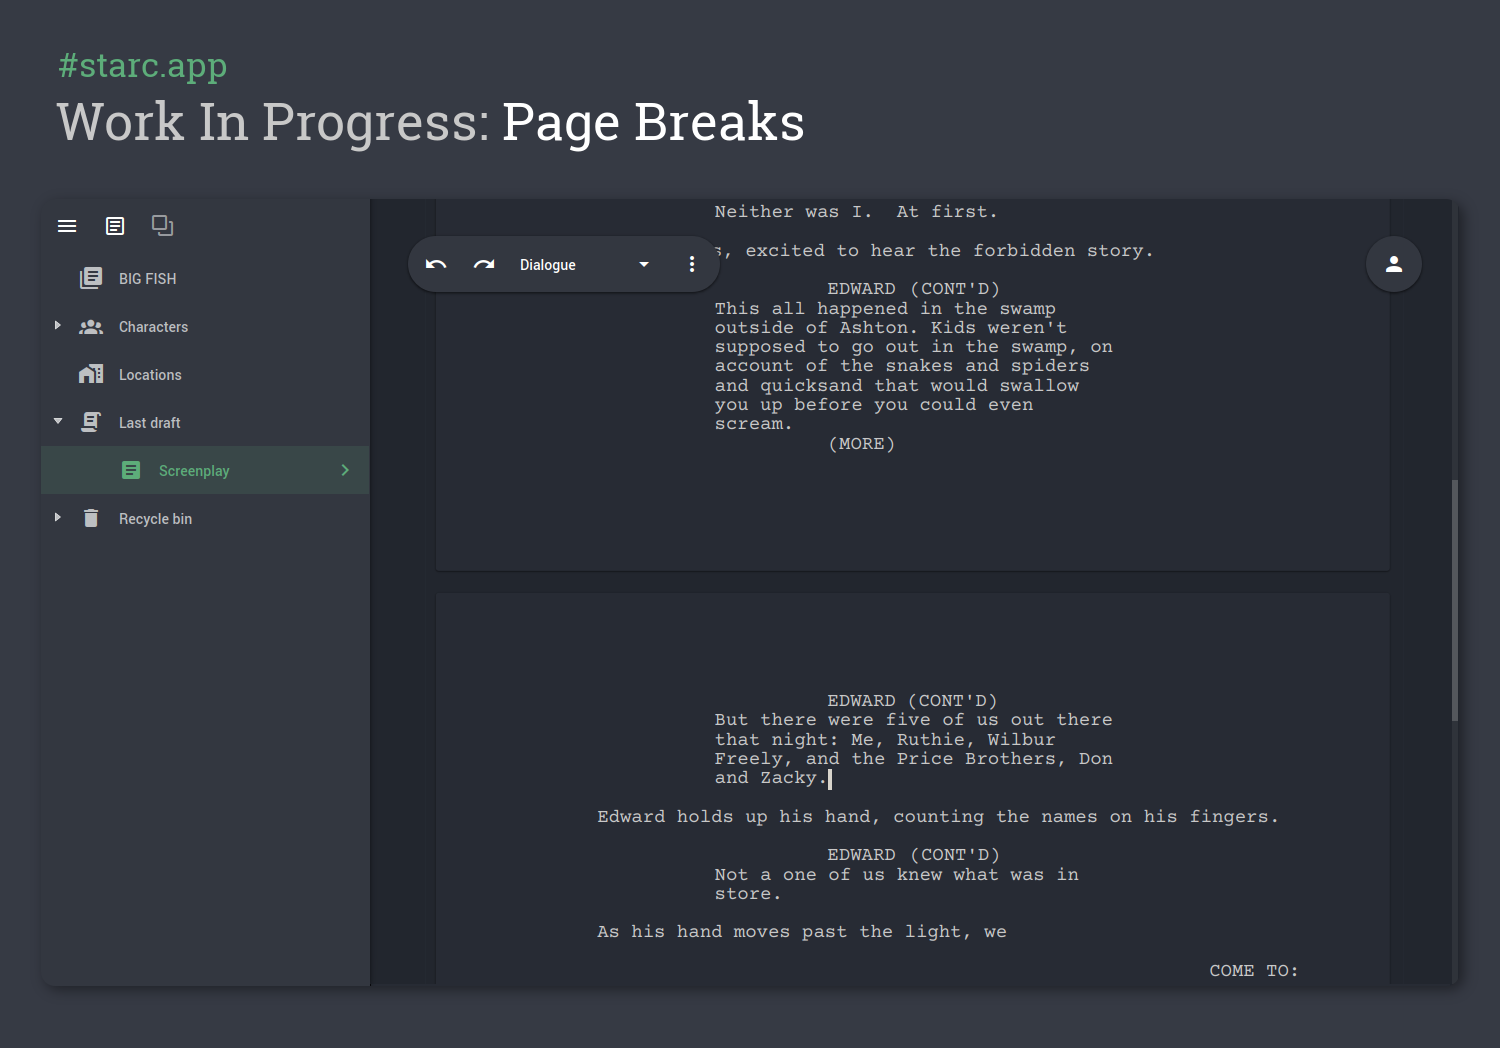Open the Screenplay document

[x=205, y=470]
